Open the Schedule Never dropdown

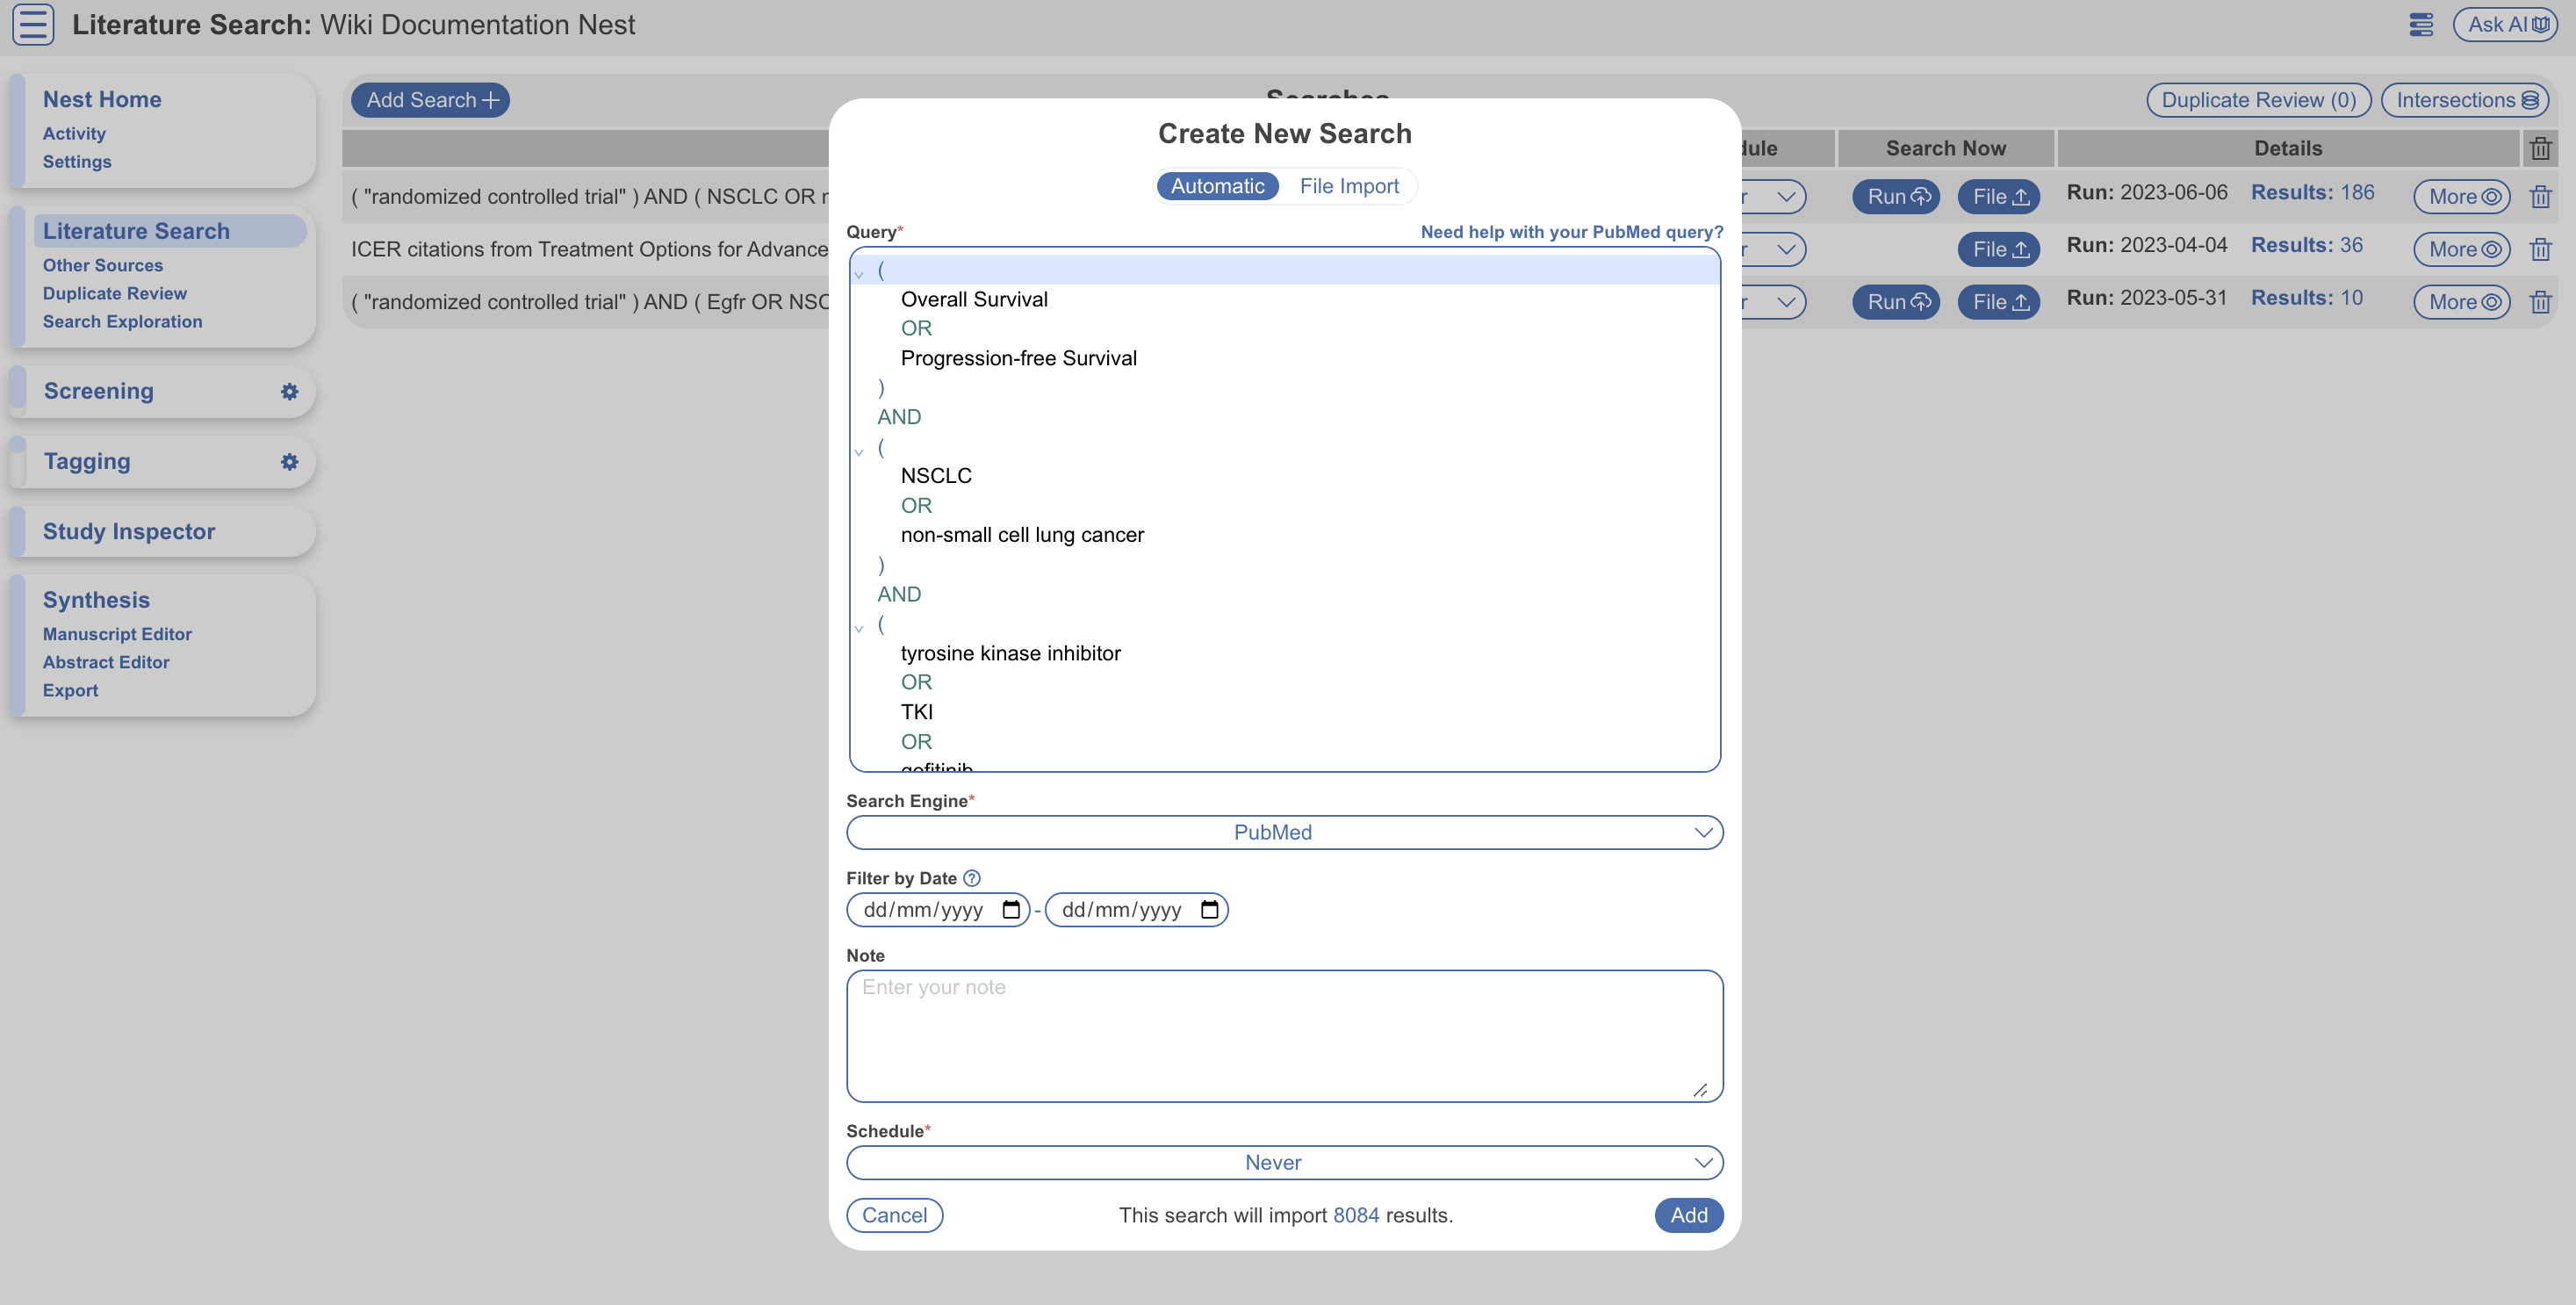[1284, 1162]
